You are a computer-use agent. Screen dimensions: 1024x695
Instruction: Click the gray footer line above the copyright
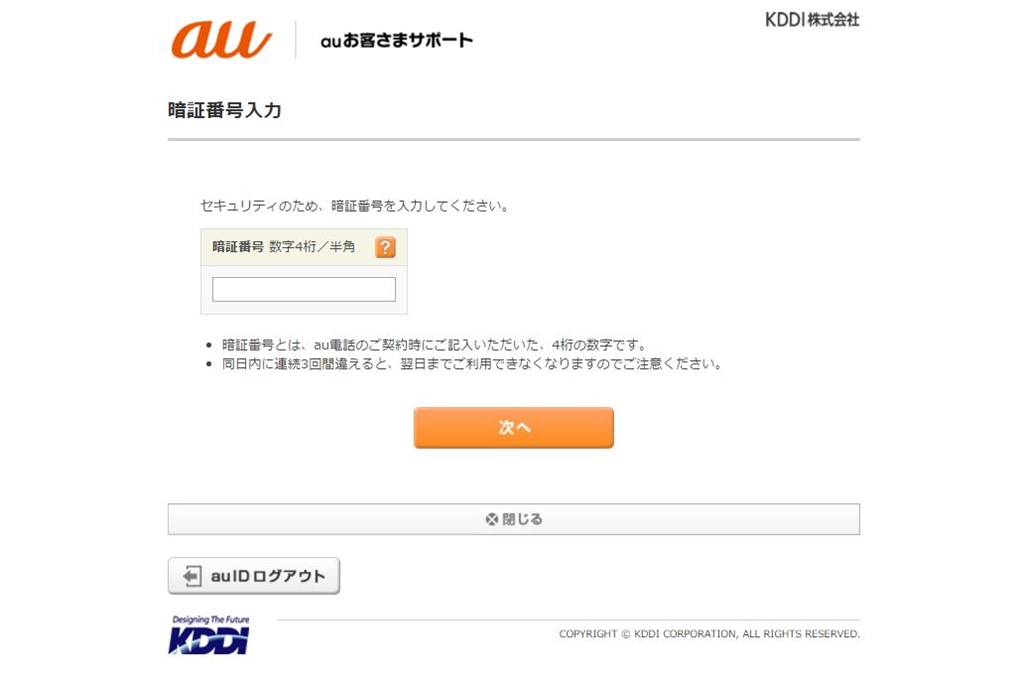[568, 620]
